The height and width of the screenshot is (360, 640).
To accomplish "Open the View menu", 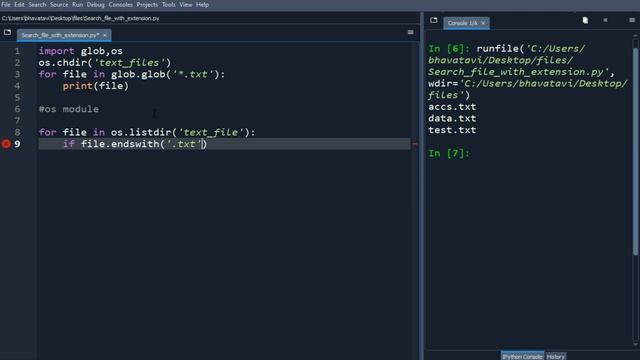I will [x=186, y=5].
